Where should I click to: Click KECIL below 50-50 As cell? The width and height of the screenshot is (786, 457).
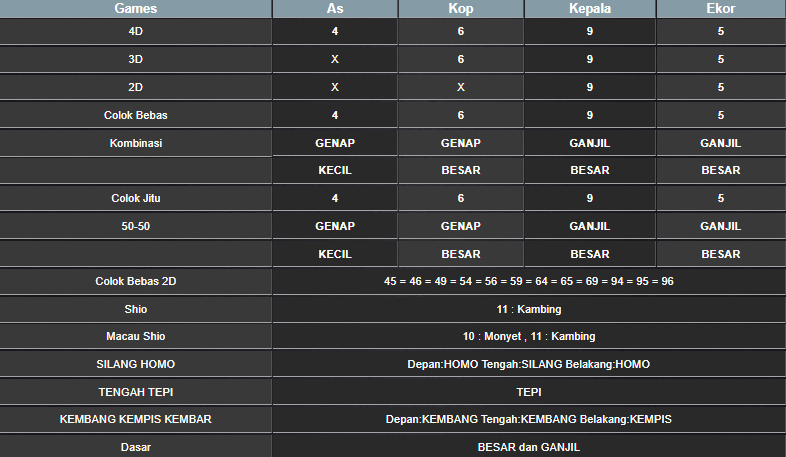(335, 255)
